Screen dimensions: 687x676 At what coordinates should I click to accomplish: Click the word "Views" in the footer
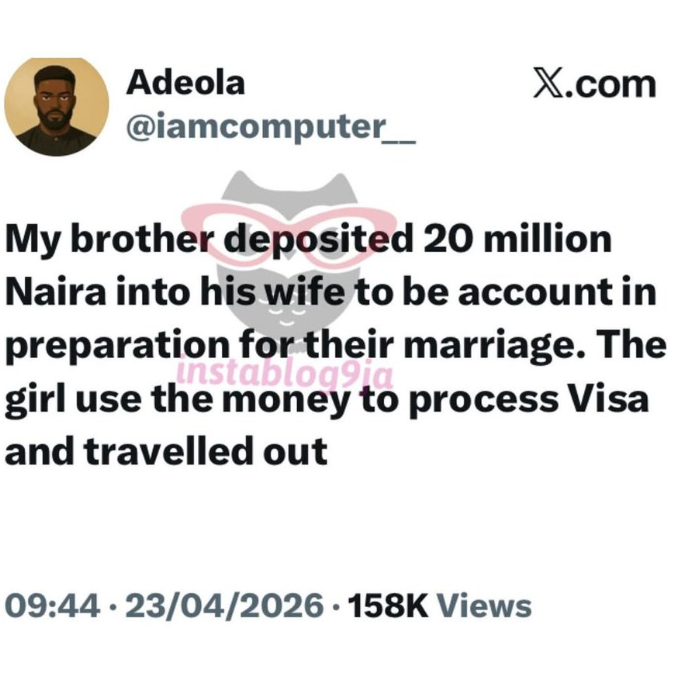[x=485, y=605]
